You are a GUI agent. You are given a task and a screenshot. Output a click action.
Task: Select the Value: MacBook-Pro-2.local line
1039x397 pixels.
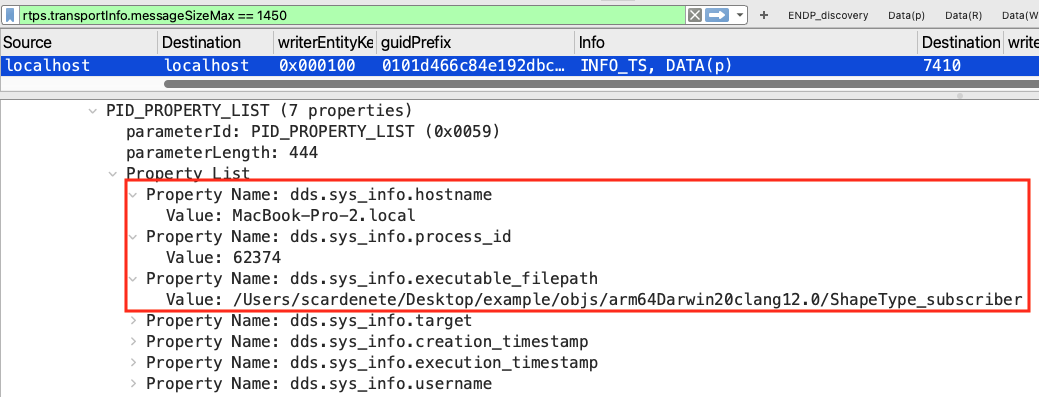[x=290, y=215]
